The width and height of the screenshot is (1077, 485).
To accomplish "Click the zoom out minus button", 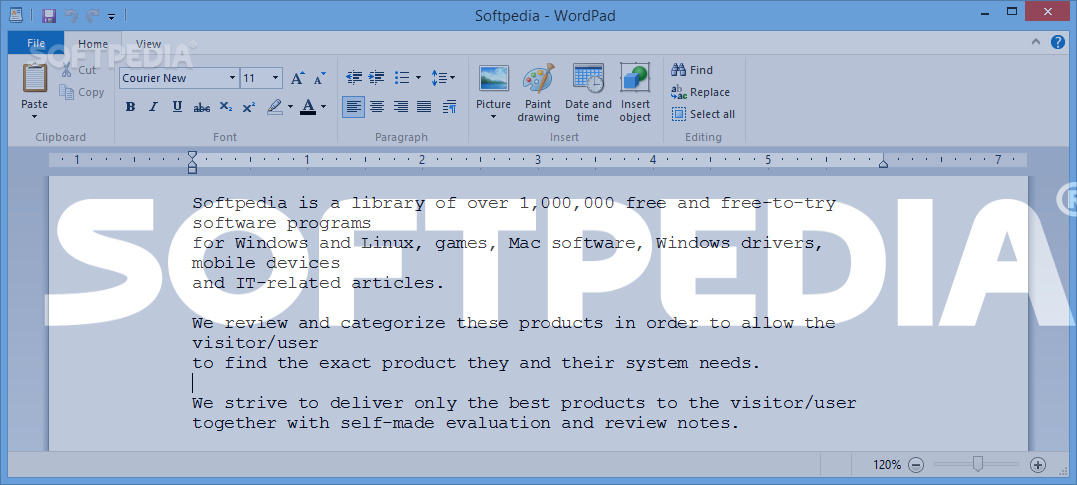I will (916, 465).
